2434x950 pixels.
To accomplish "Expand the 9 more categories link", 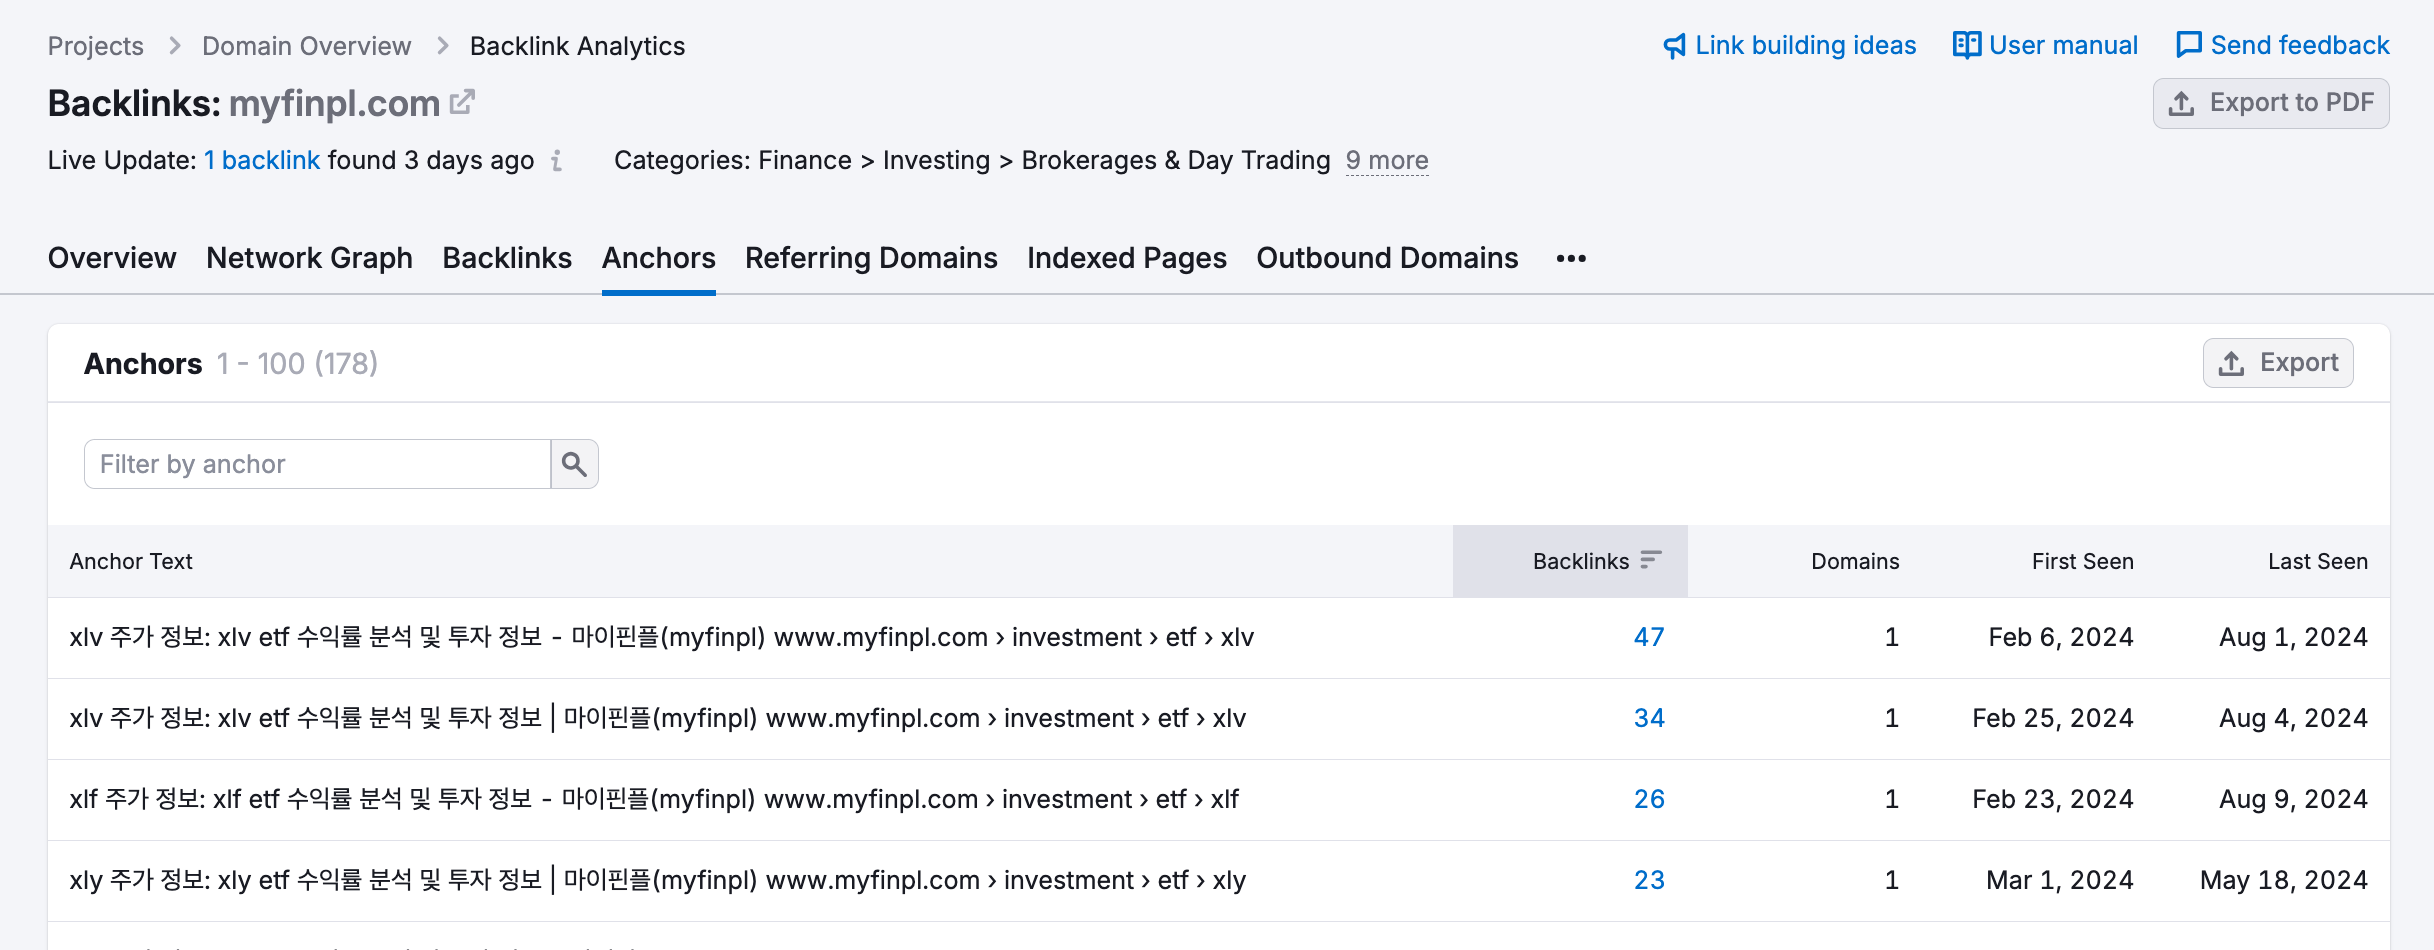I will [x=1387, y=161].
